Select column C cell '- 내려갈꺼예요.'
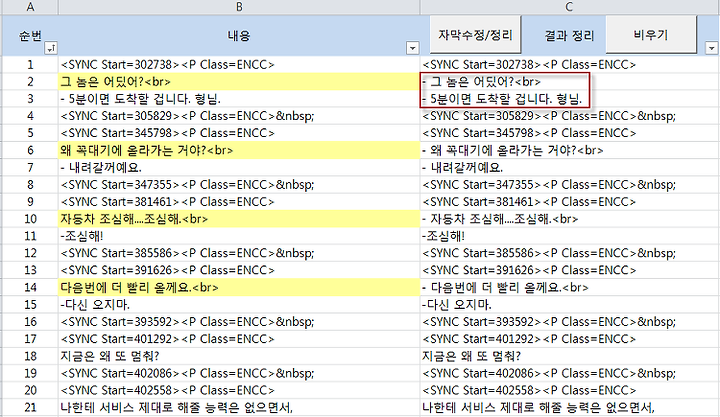 coord(570,167)
